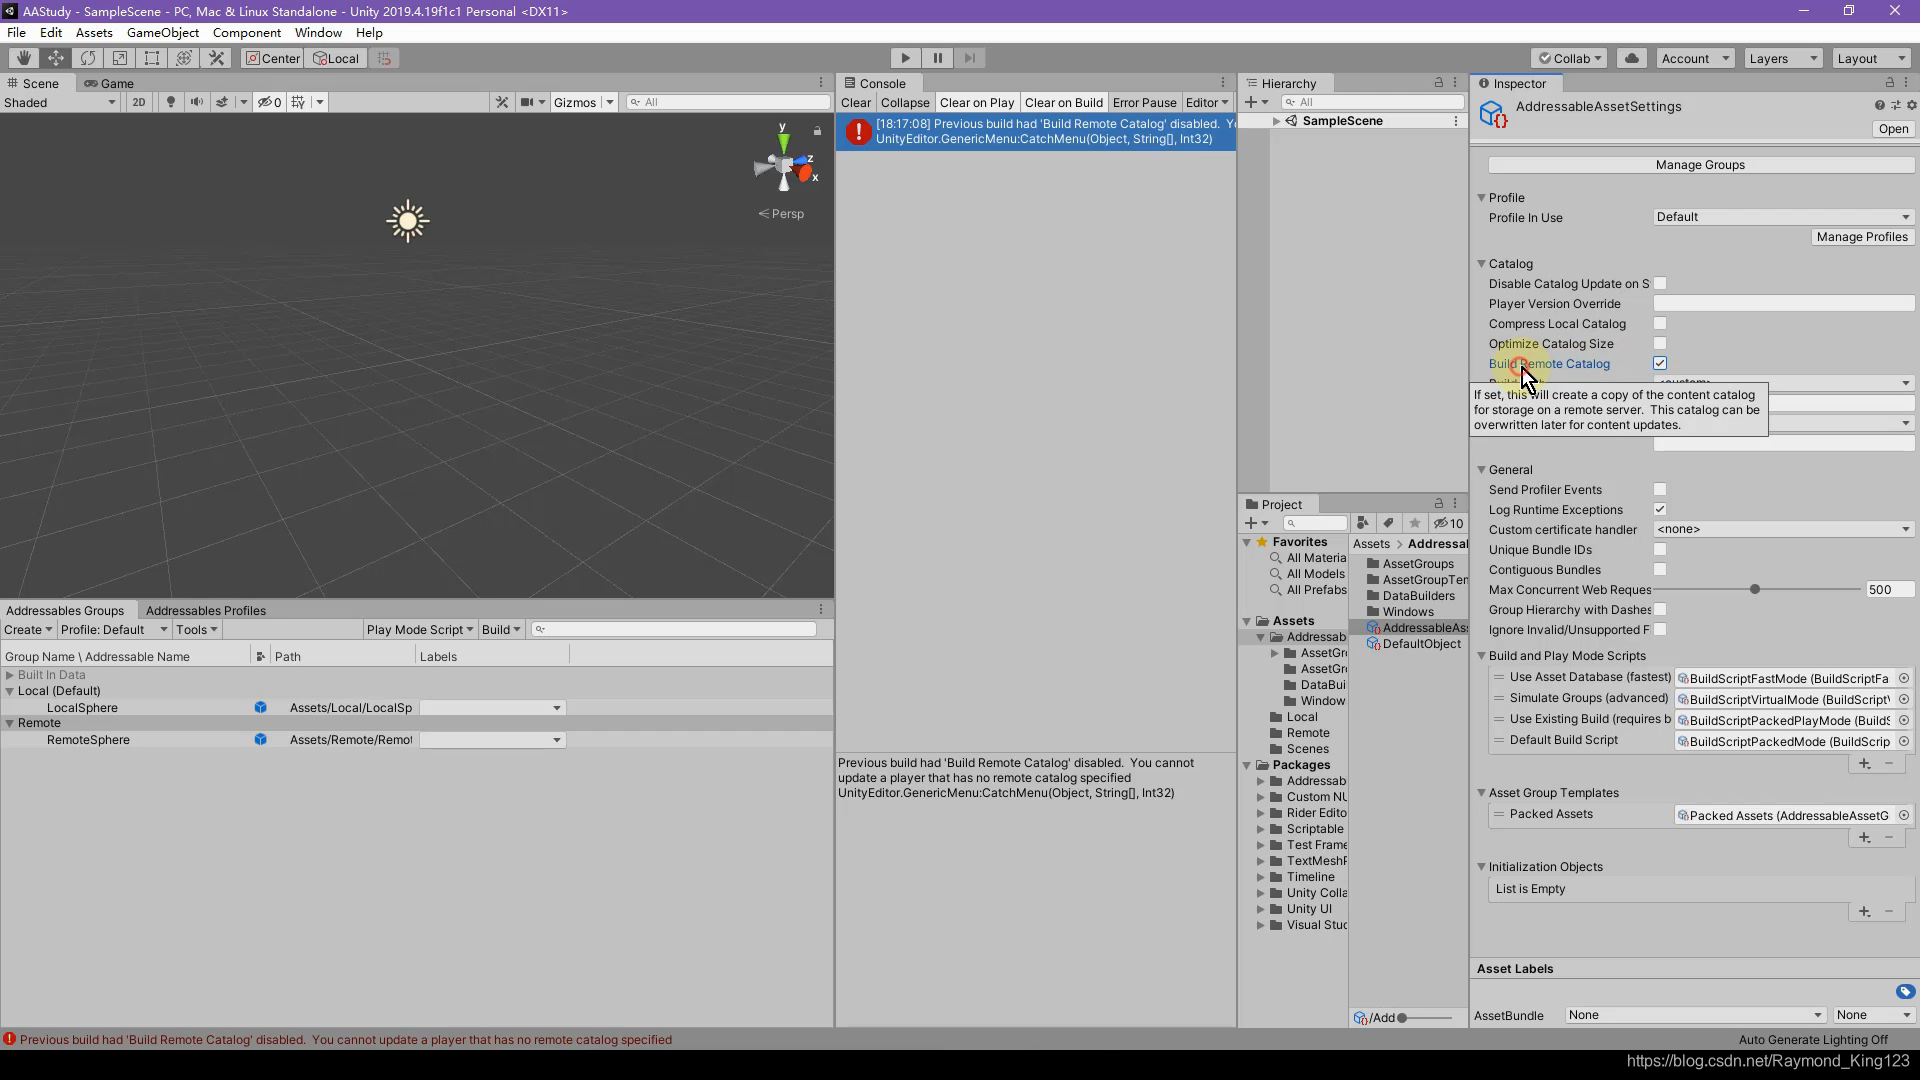The width and height of the screenshot is (1920, 1080).
Task: Open Profile In Use dropdown
Action: tap(1783, 217)
